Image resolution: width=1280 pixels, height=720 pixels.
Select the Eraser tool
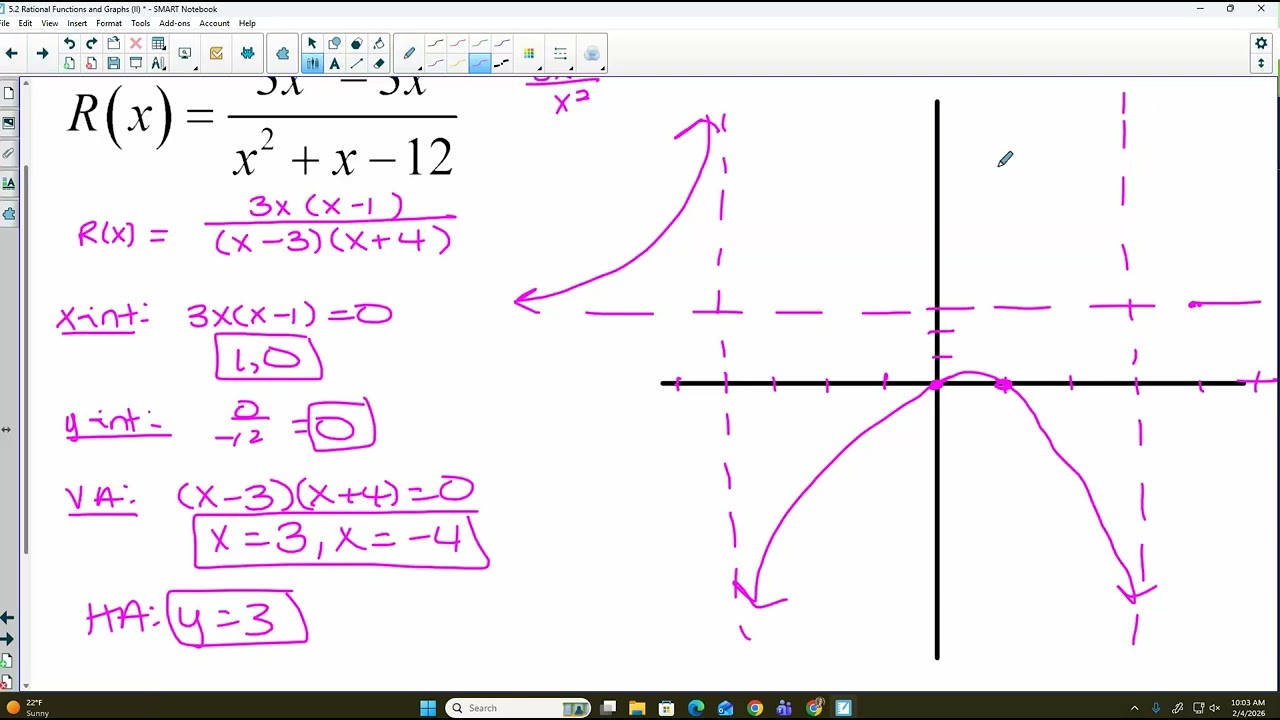pyautogui.click(x=378, y=63)
